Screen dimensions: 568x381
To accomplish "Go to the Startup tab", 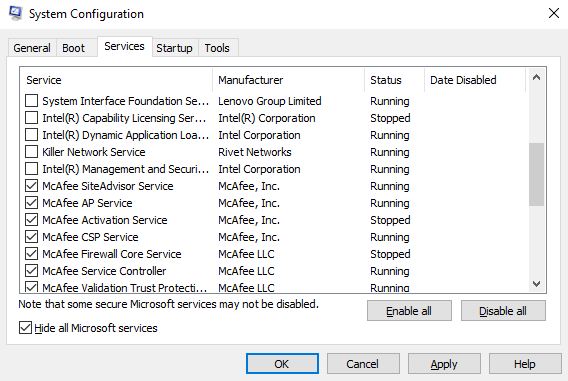I will click(x=174, y=48).
